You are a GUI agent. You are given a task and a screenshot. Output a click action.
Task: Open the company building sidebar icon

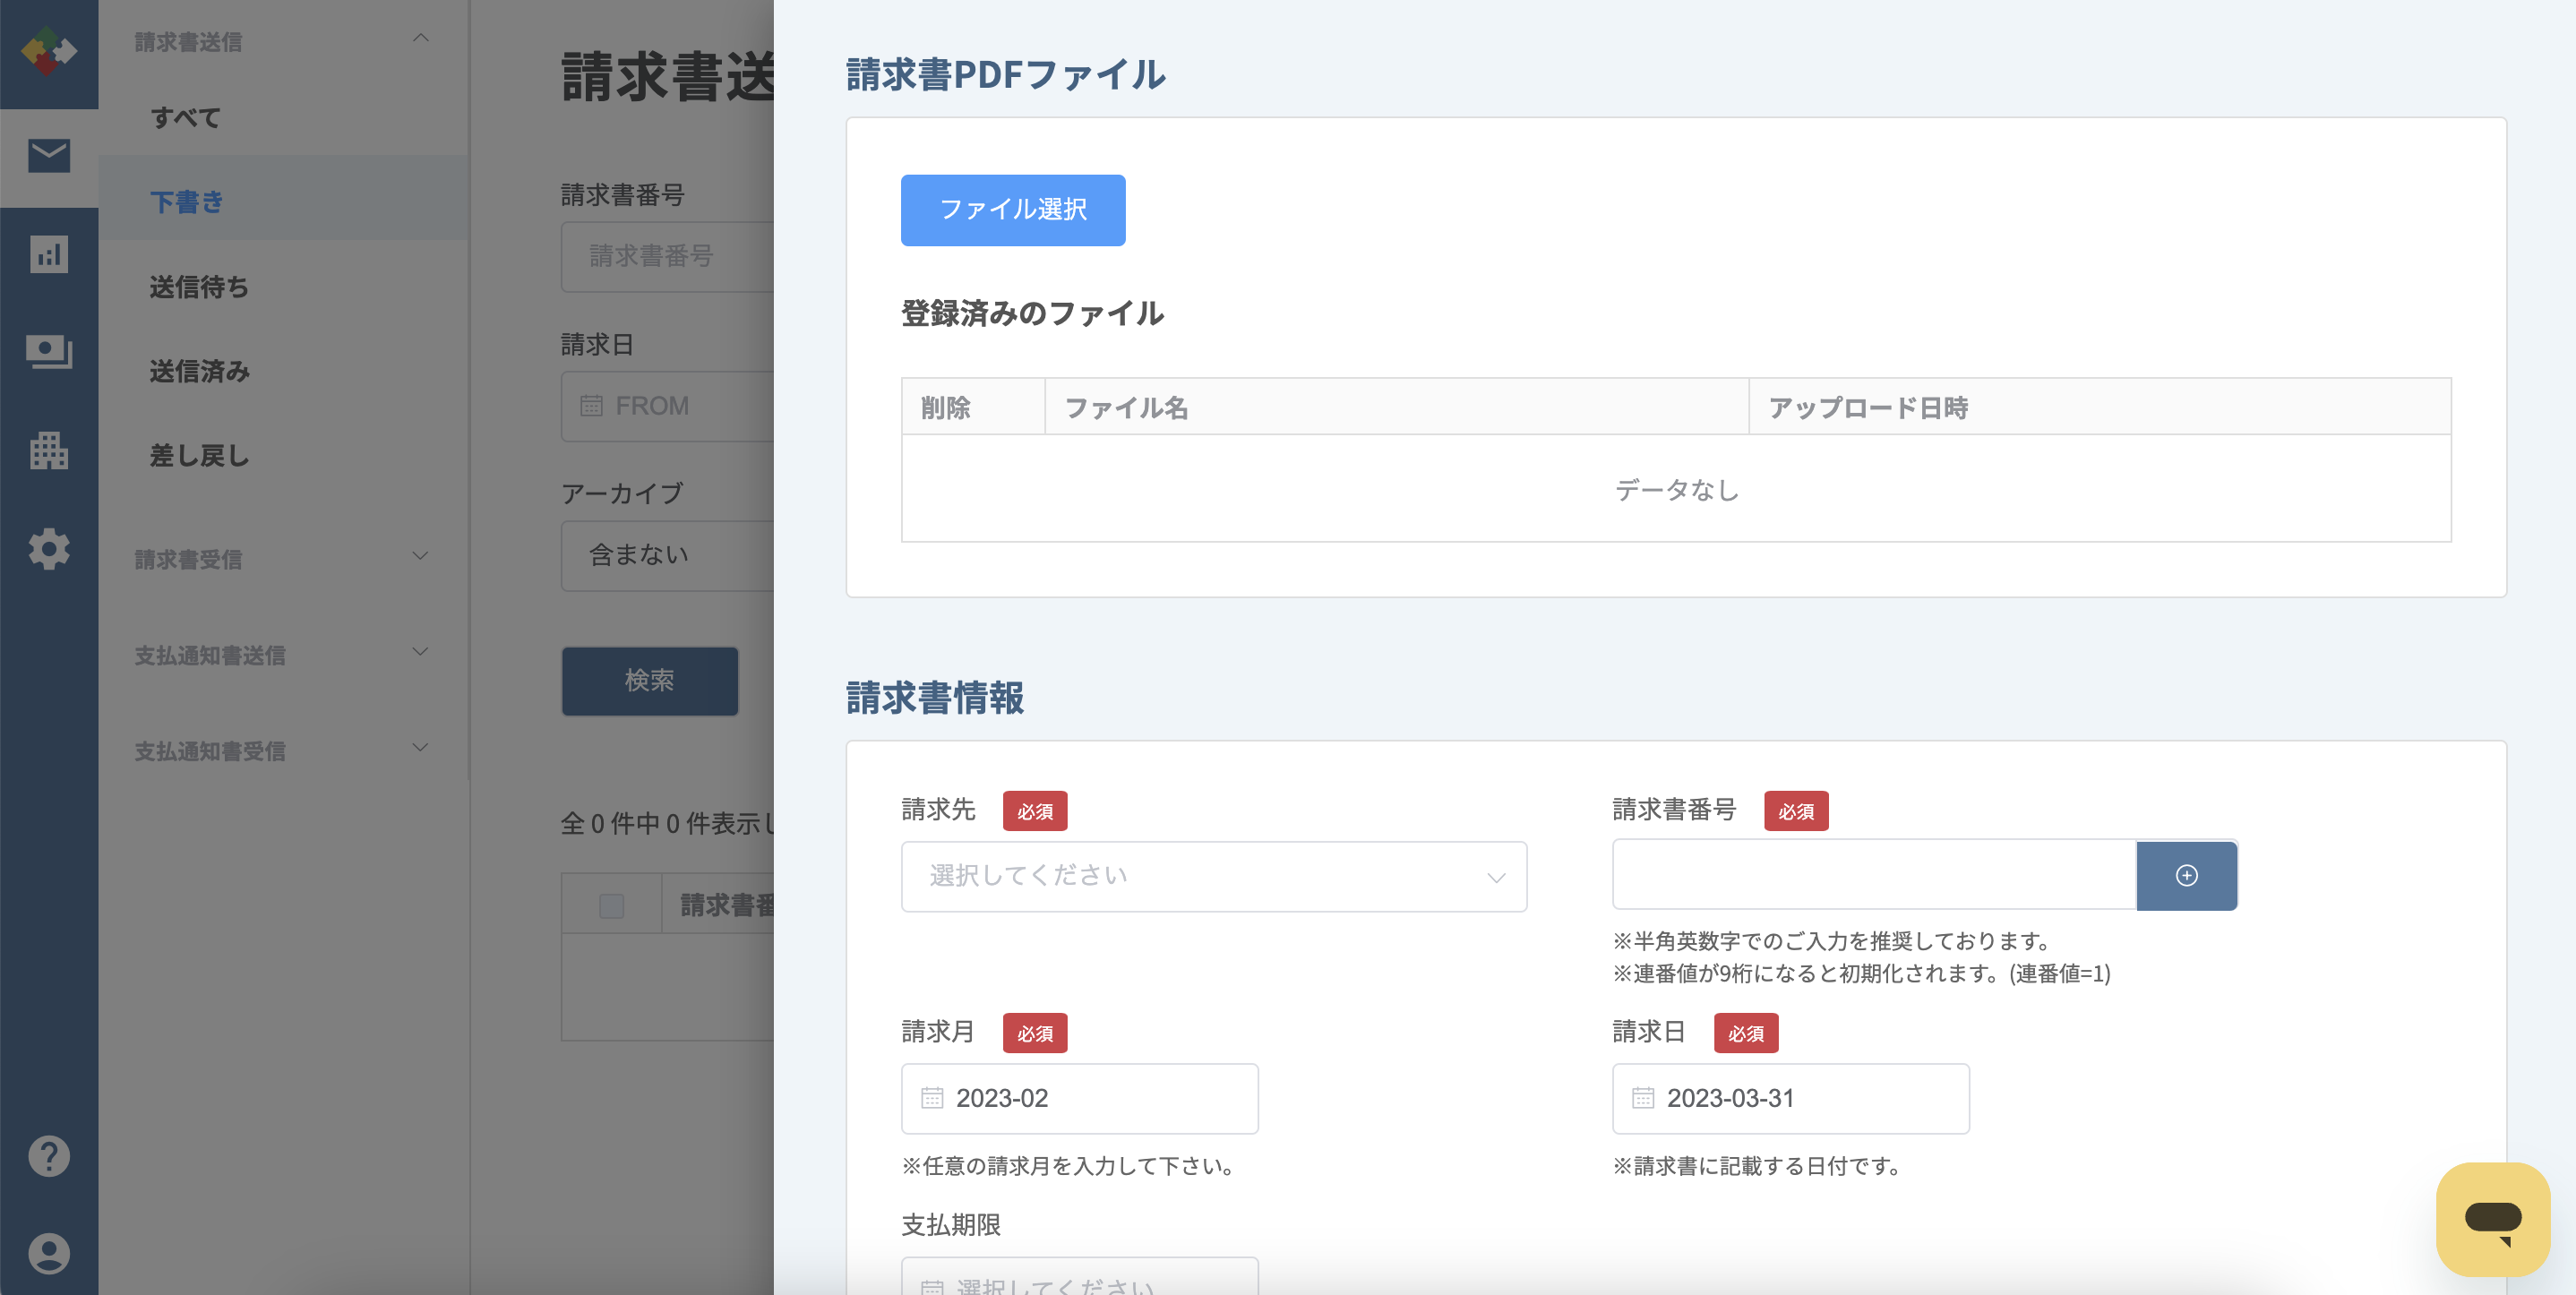tap(49, 450)
